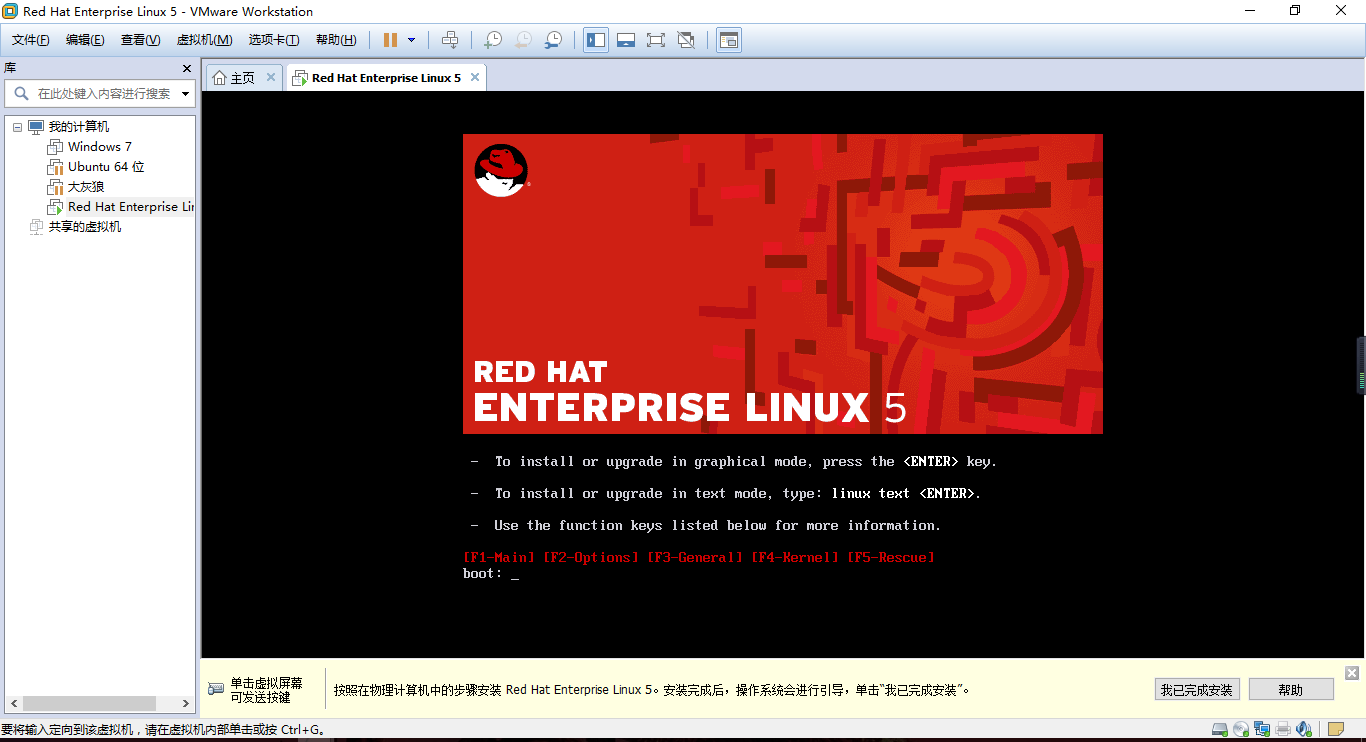
Task: Click the [F1-Main] text in console
Action: coord(499,557)
